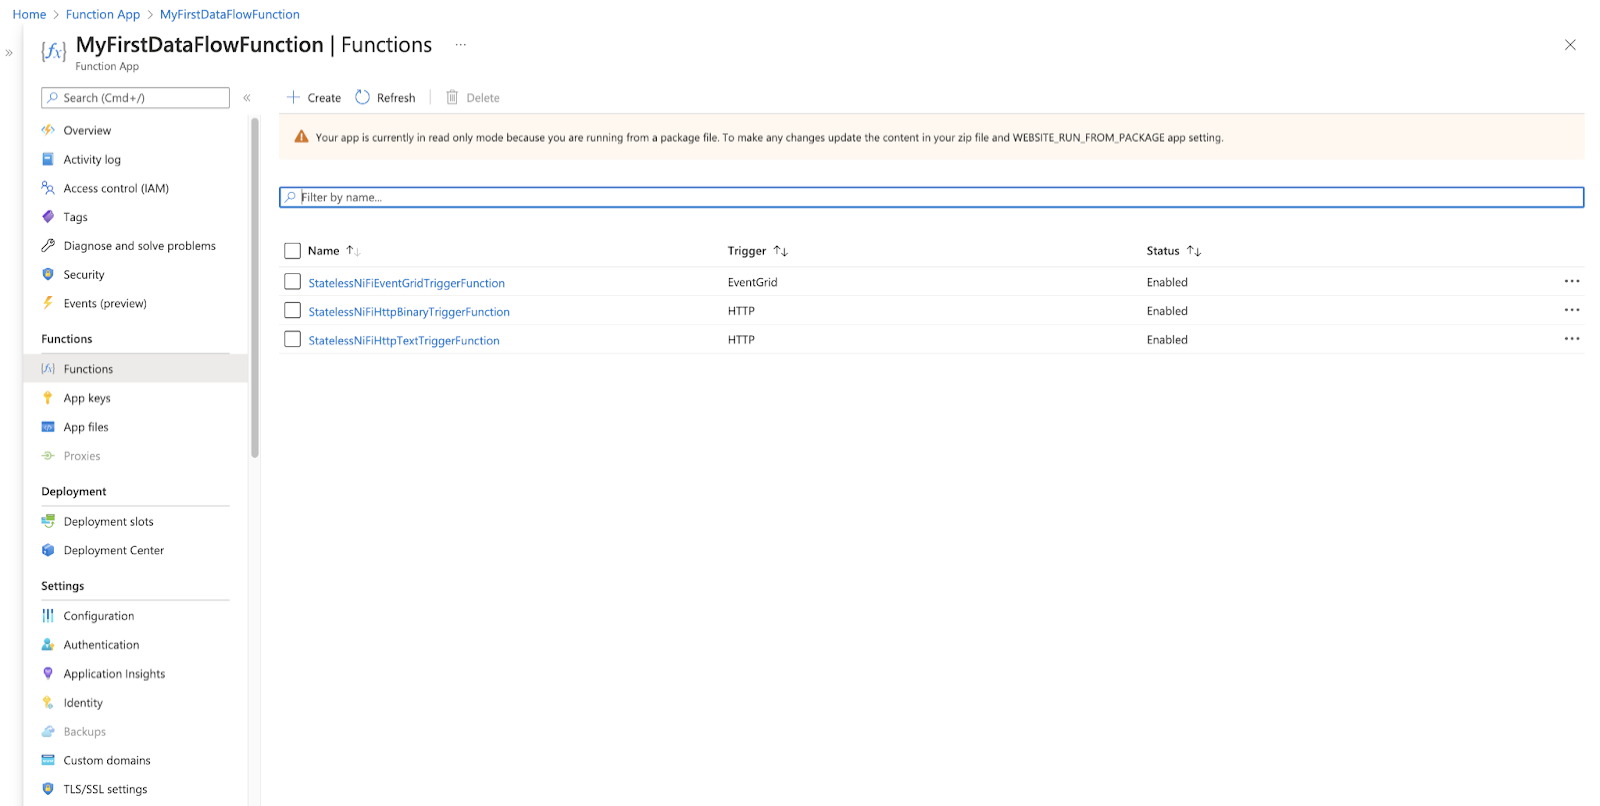
Task: Open the Tags icon in sidebar
Action: click(48, 216)
